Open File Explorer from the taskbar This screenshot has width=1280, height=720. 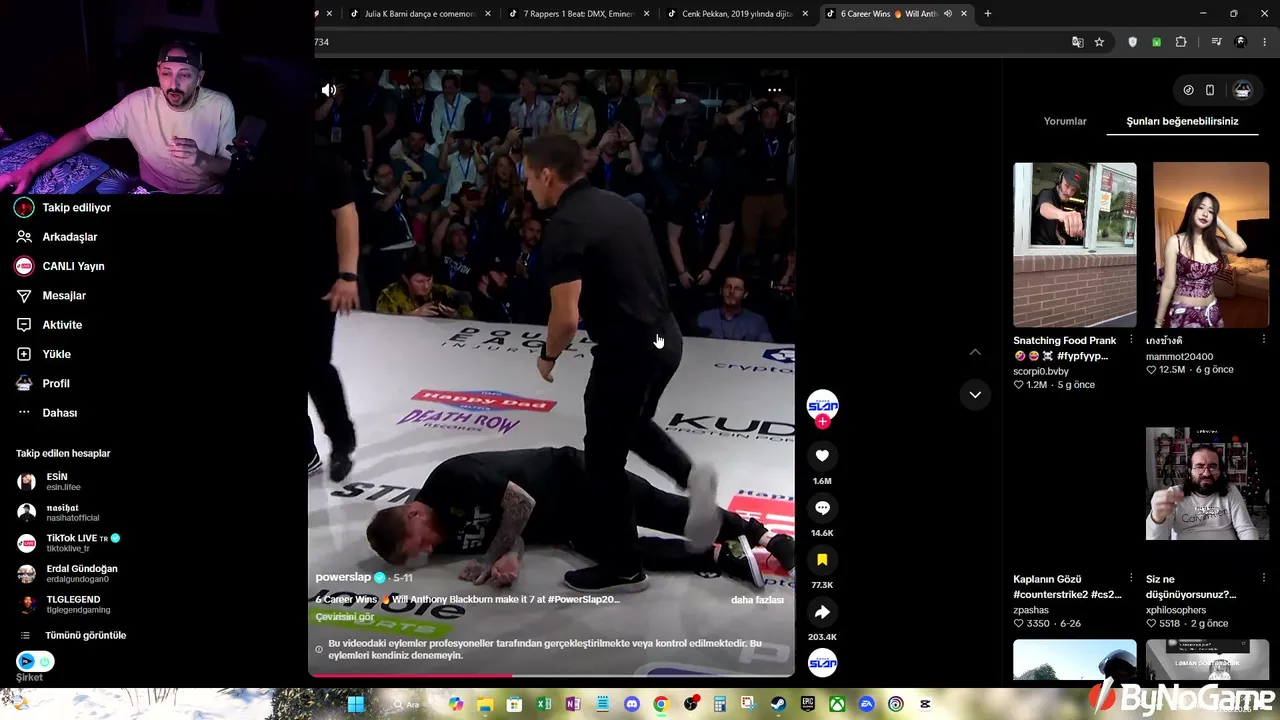tap(485, 704)
